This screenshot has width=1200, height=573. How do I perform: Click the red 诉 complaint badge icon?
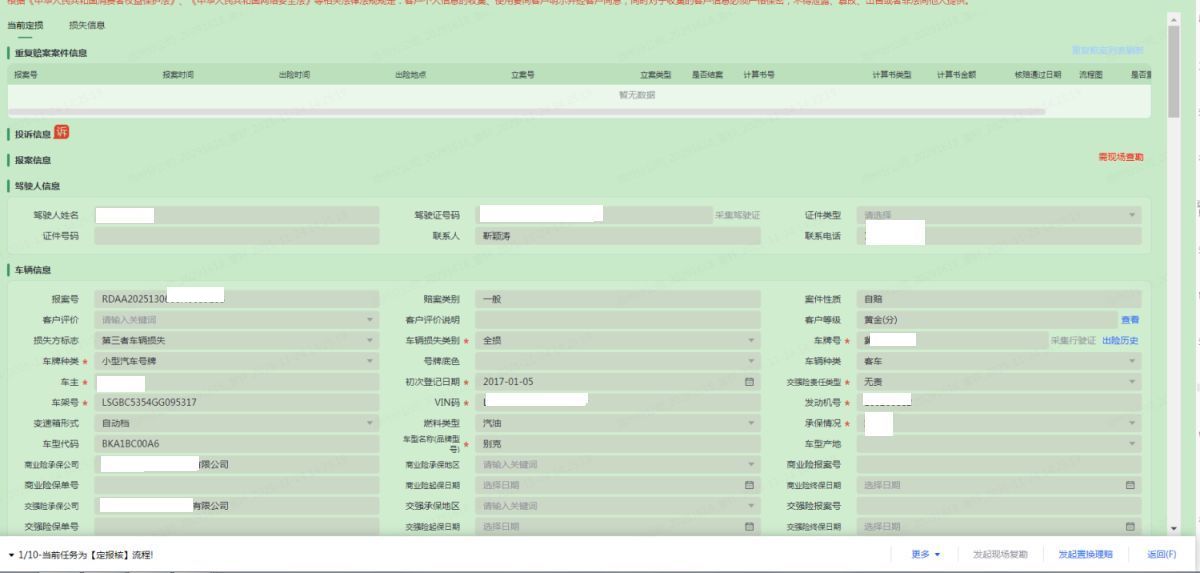(61, 133)
